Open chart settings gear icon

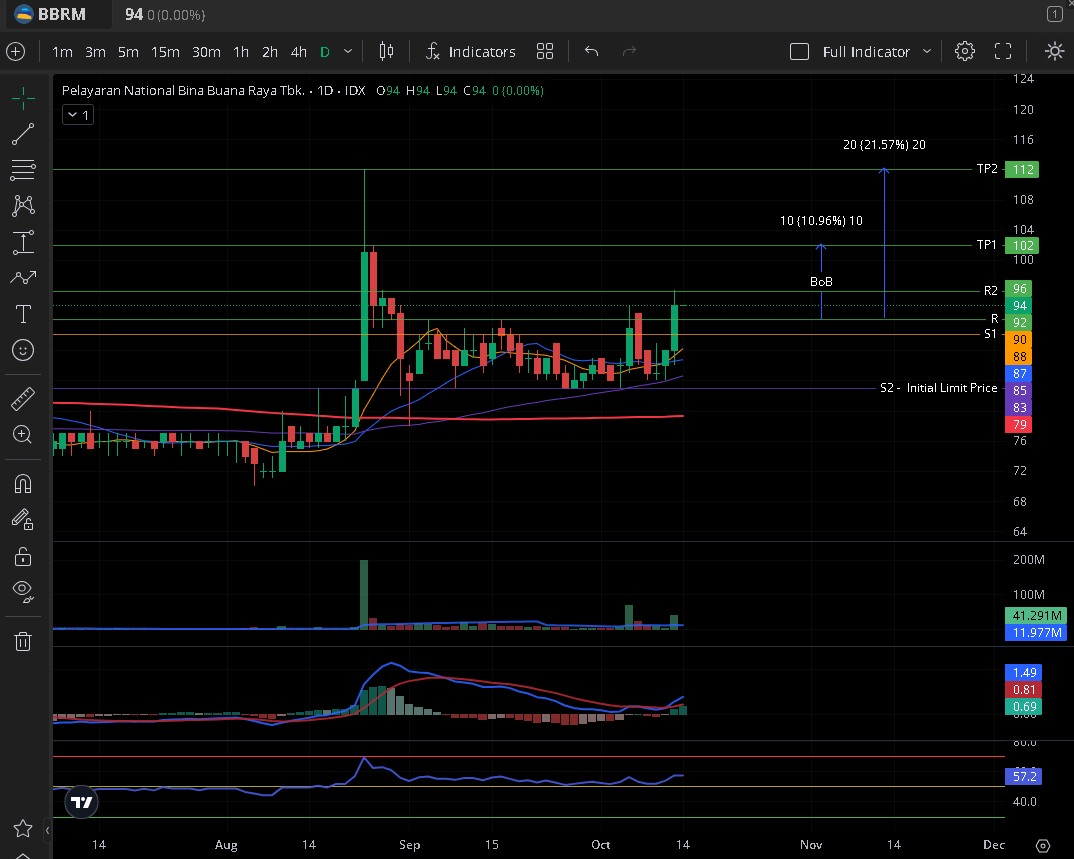click(x=964, y=51)
